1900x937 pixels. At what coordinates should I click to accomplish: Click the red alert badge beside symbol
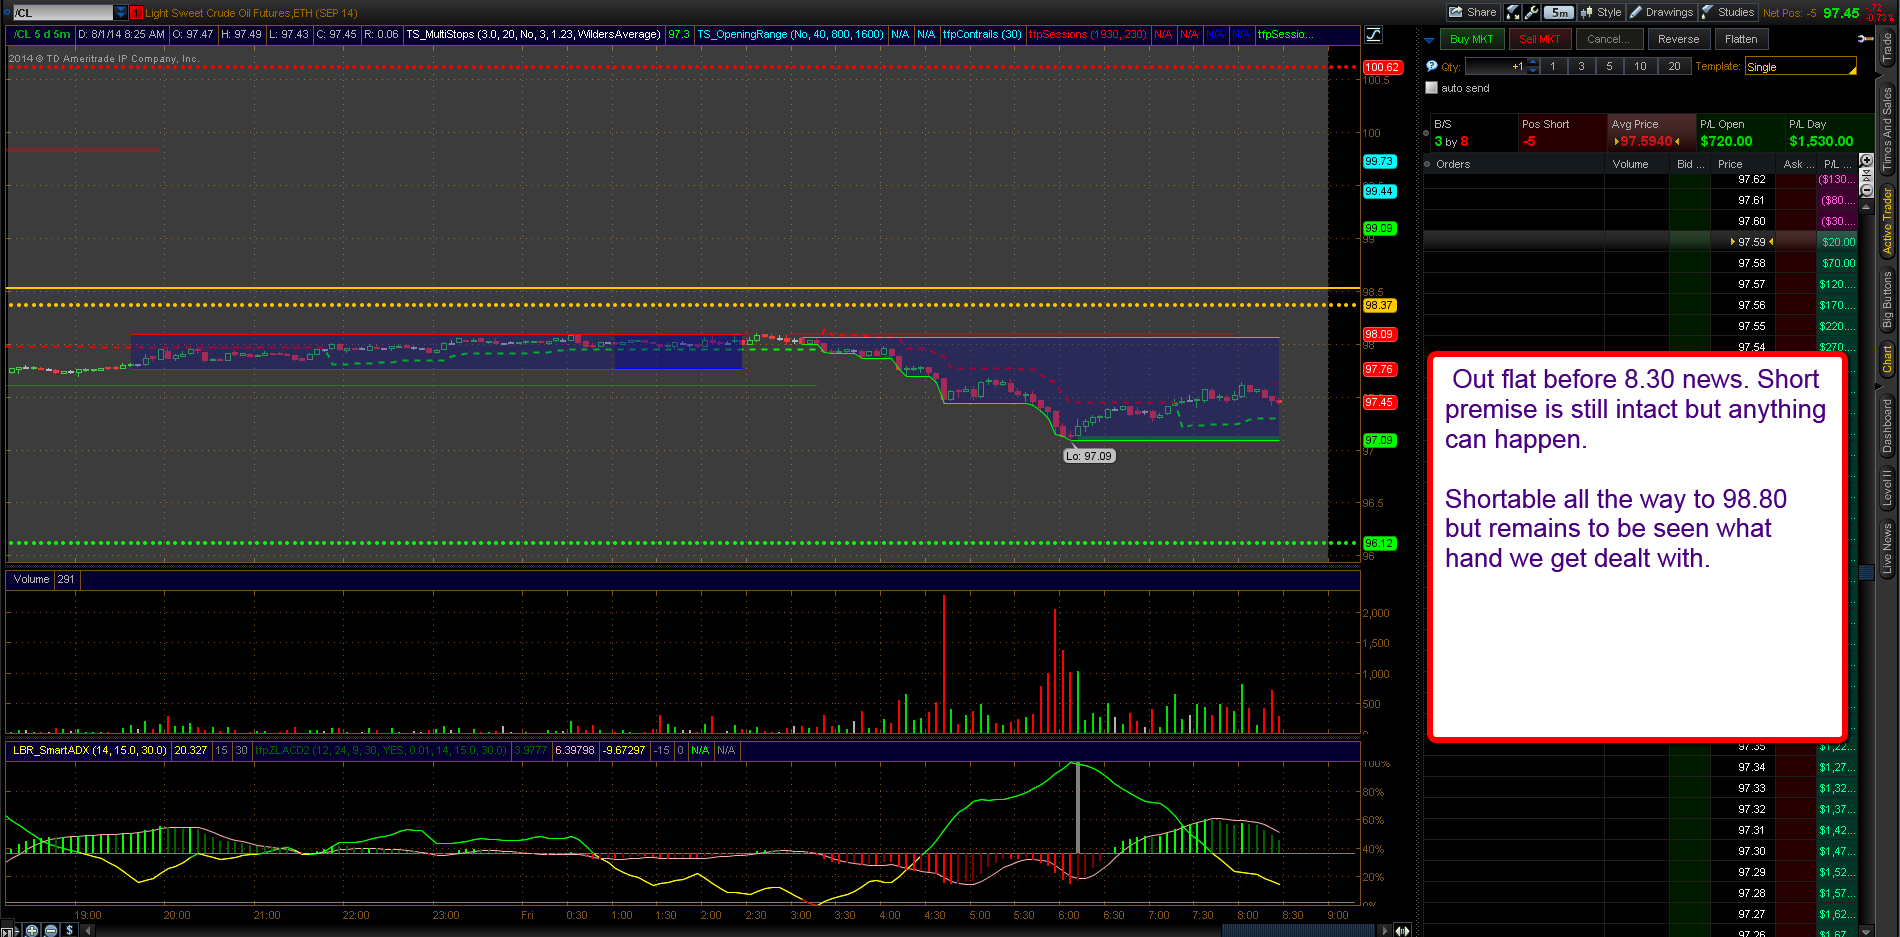coord(137,13)
